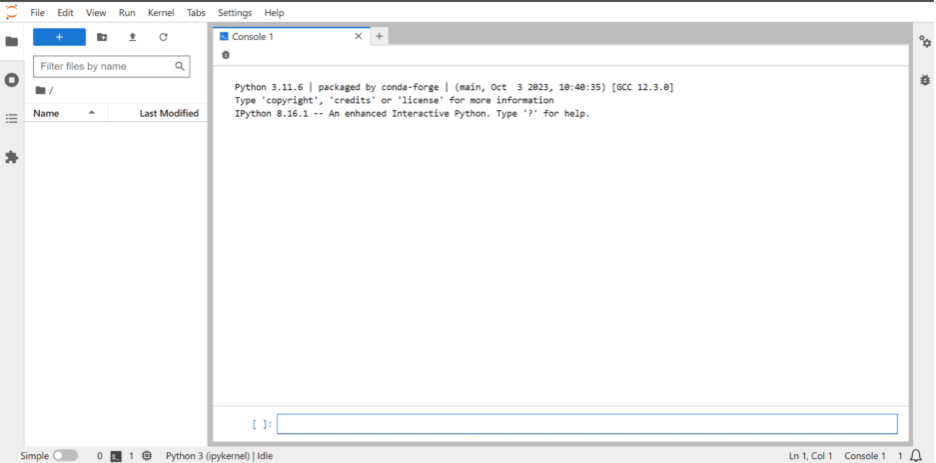Image resolution: width=936 pixels, height=463 pixels.
Task: Open the Tabs menu
Action: click(x=196, y=13)
